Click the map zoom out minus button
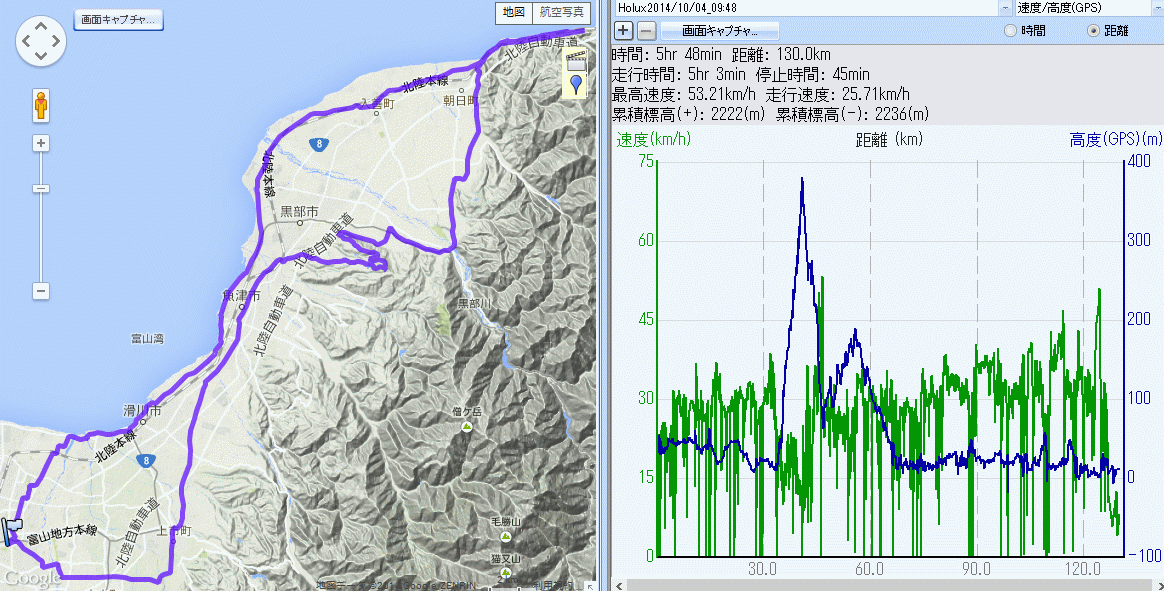This screenshot has height=591, width=1164. point(41,291)
